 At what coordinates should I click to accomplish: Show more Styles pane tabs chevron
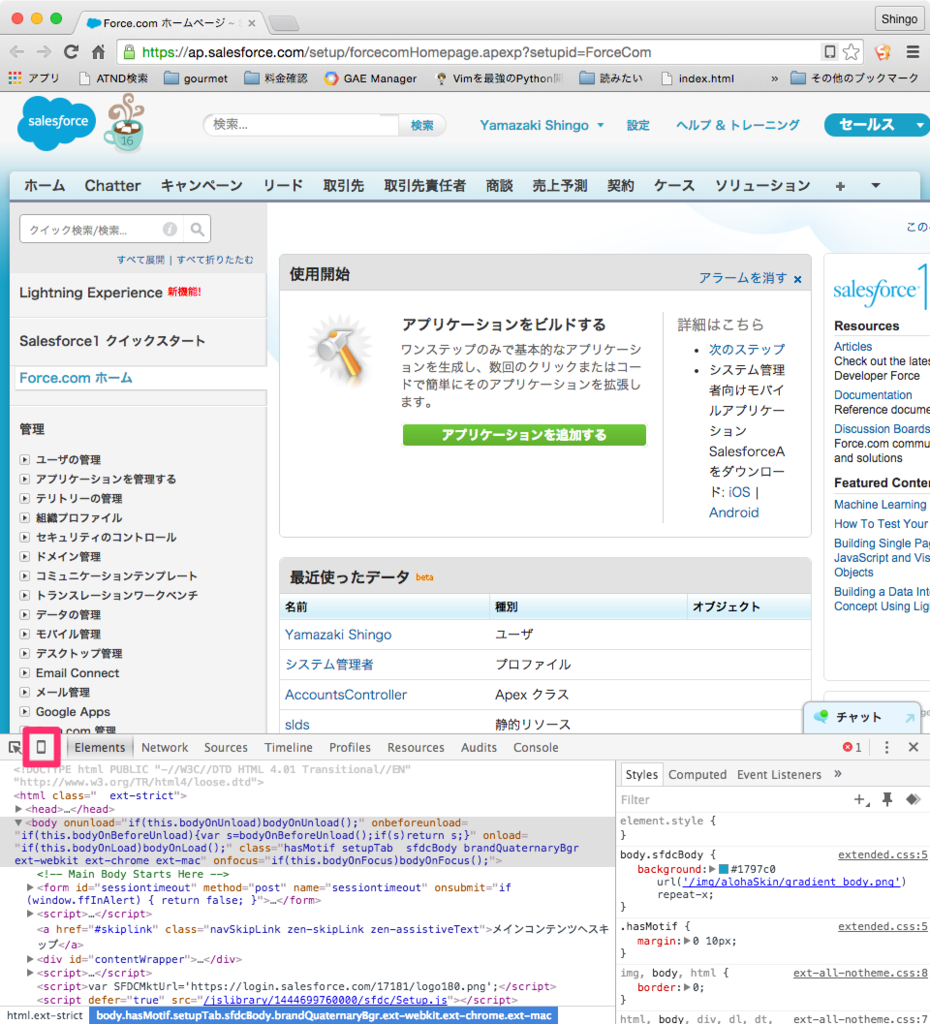click(x=838, y=774)
